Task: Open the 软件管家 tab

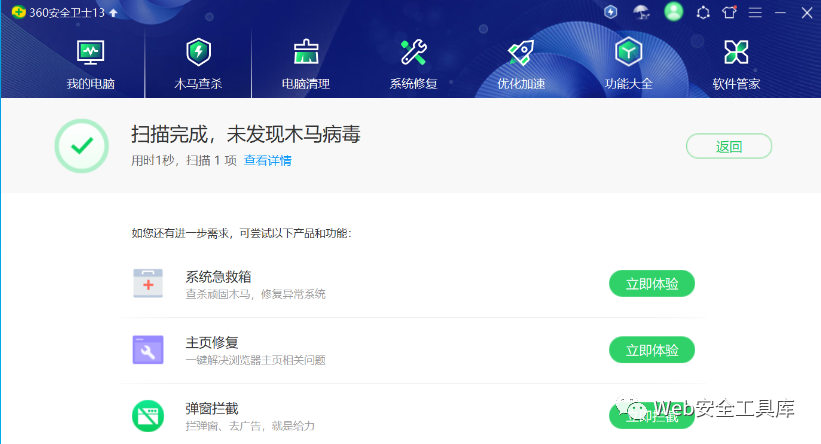Action: tap(736, 64)
